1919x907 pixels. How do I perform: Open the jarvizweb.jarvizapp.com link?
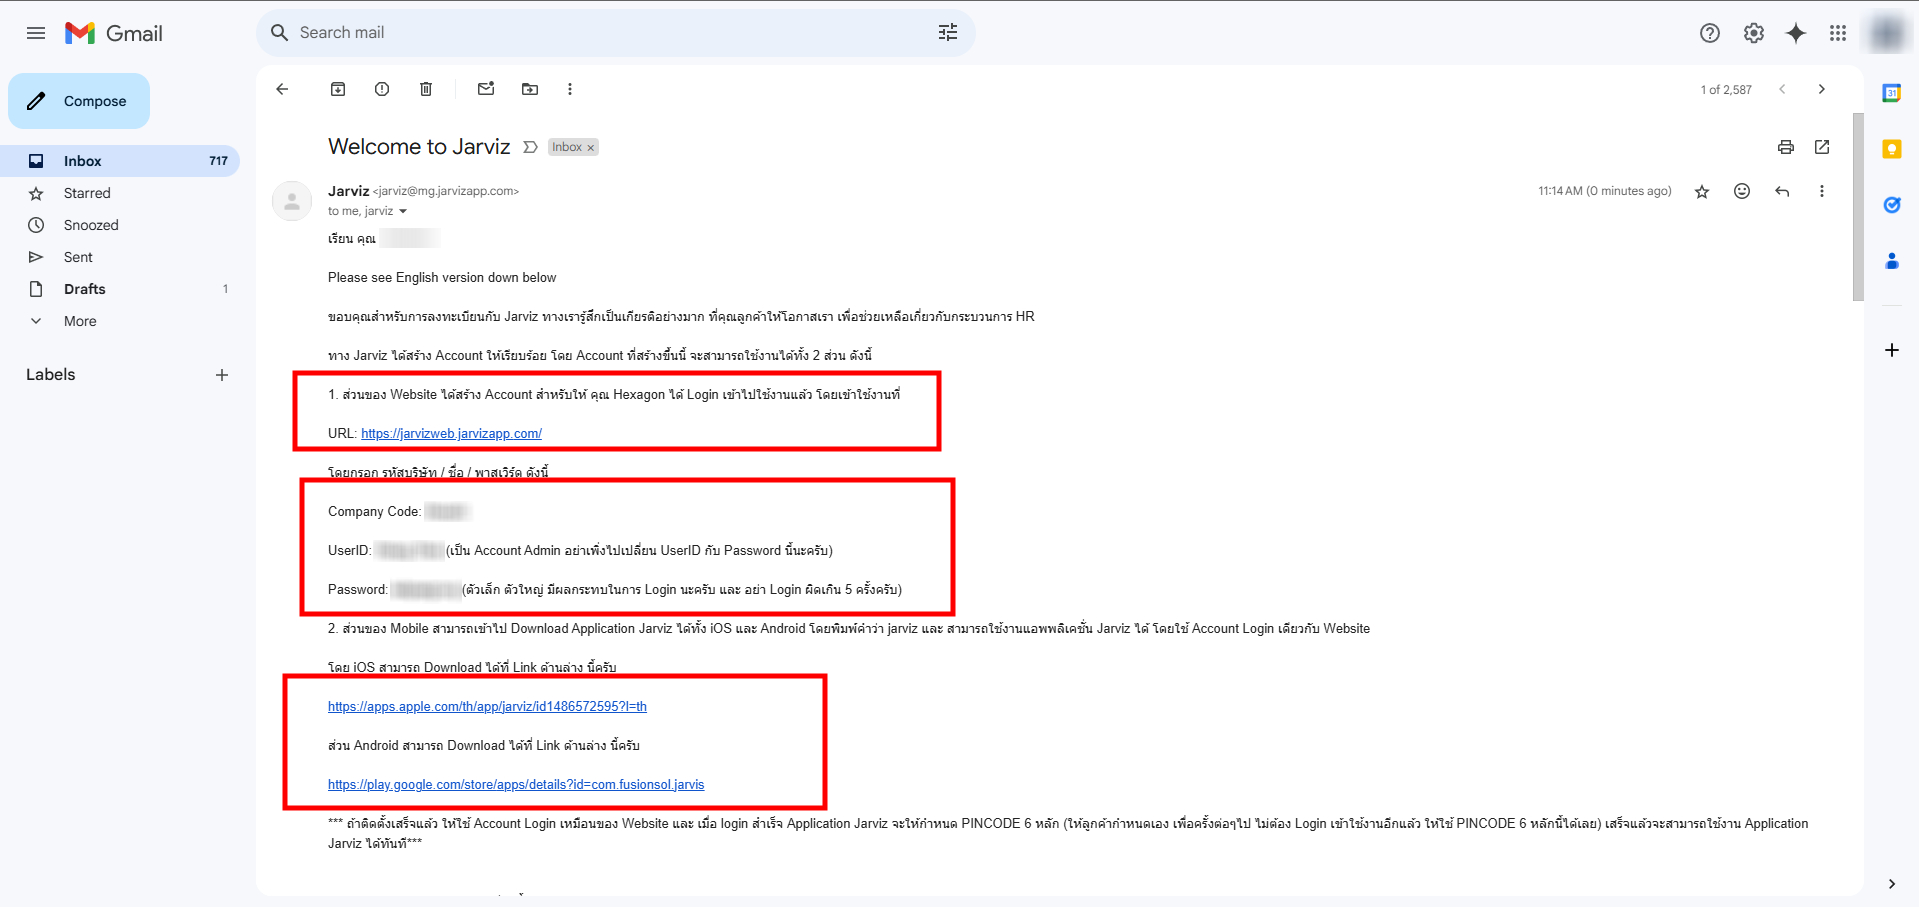coord(450,433)
